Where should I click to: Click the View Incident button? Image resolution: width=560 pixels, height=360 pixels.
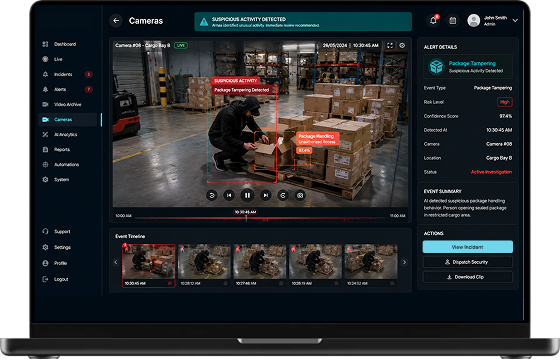point(468,247)
